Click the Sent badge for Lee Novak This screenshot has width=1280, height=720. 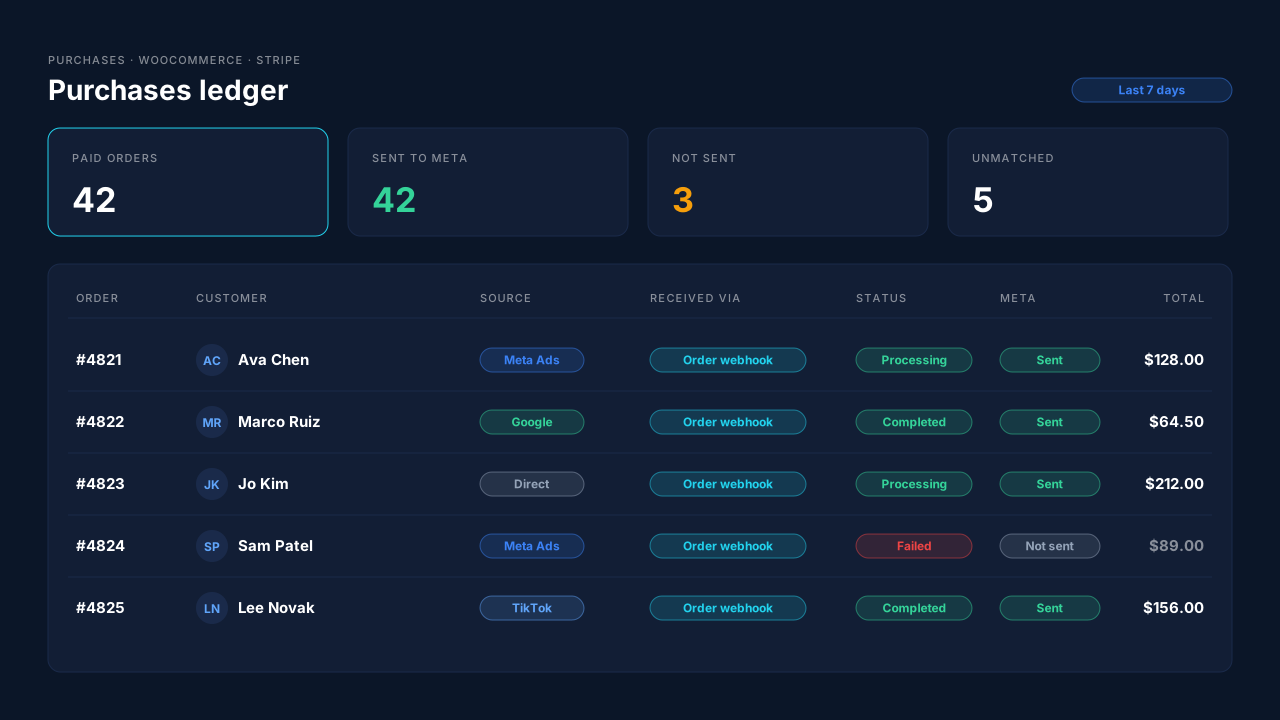click(x=1050, y=608)
